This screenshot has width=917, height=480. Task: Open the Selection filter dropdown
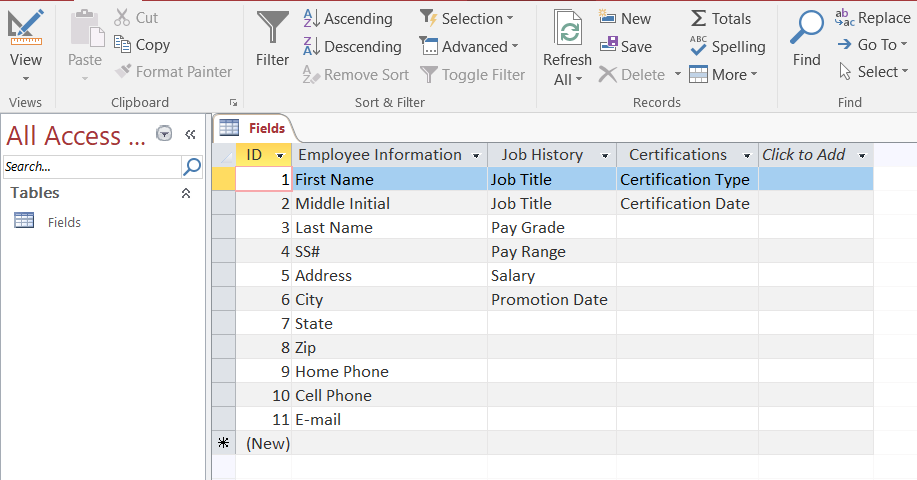(x=466, y=19)
